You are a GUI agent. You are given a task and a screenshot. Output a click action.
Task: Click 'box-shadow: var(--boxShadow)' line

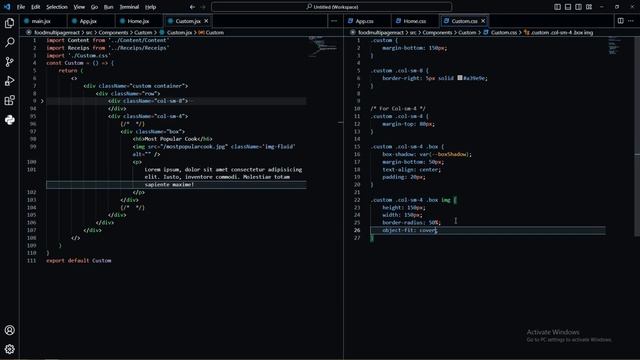(x=427, y=154)
